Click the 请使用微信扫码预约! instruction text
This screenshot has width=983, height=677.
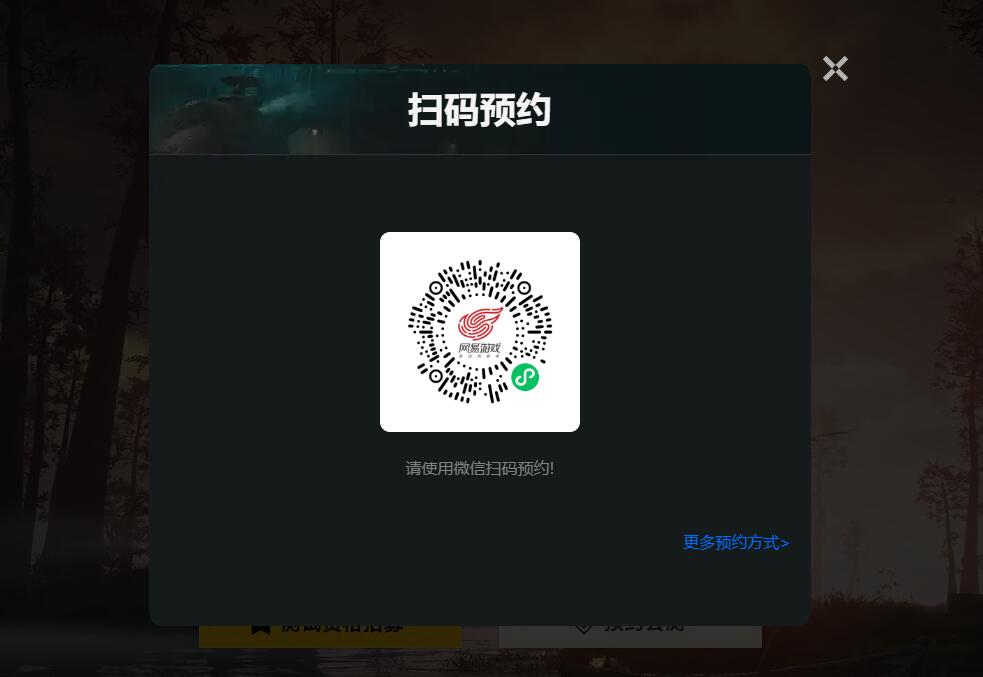(x=480, y=468)
